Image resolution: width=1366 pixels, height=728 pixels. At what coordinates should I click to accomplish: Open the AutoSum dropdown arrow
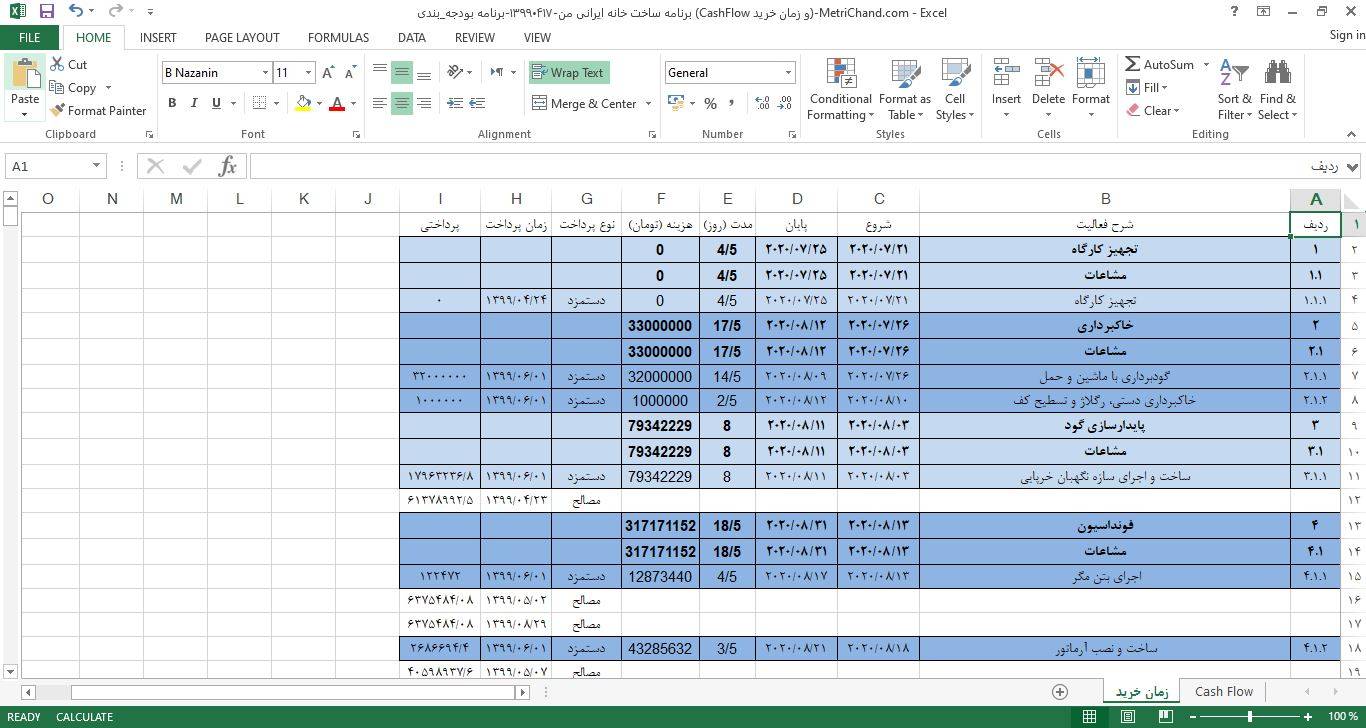coord(1205,64)
